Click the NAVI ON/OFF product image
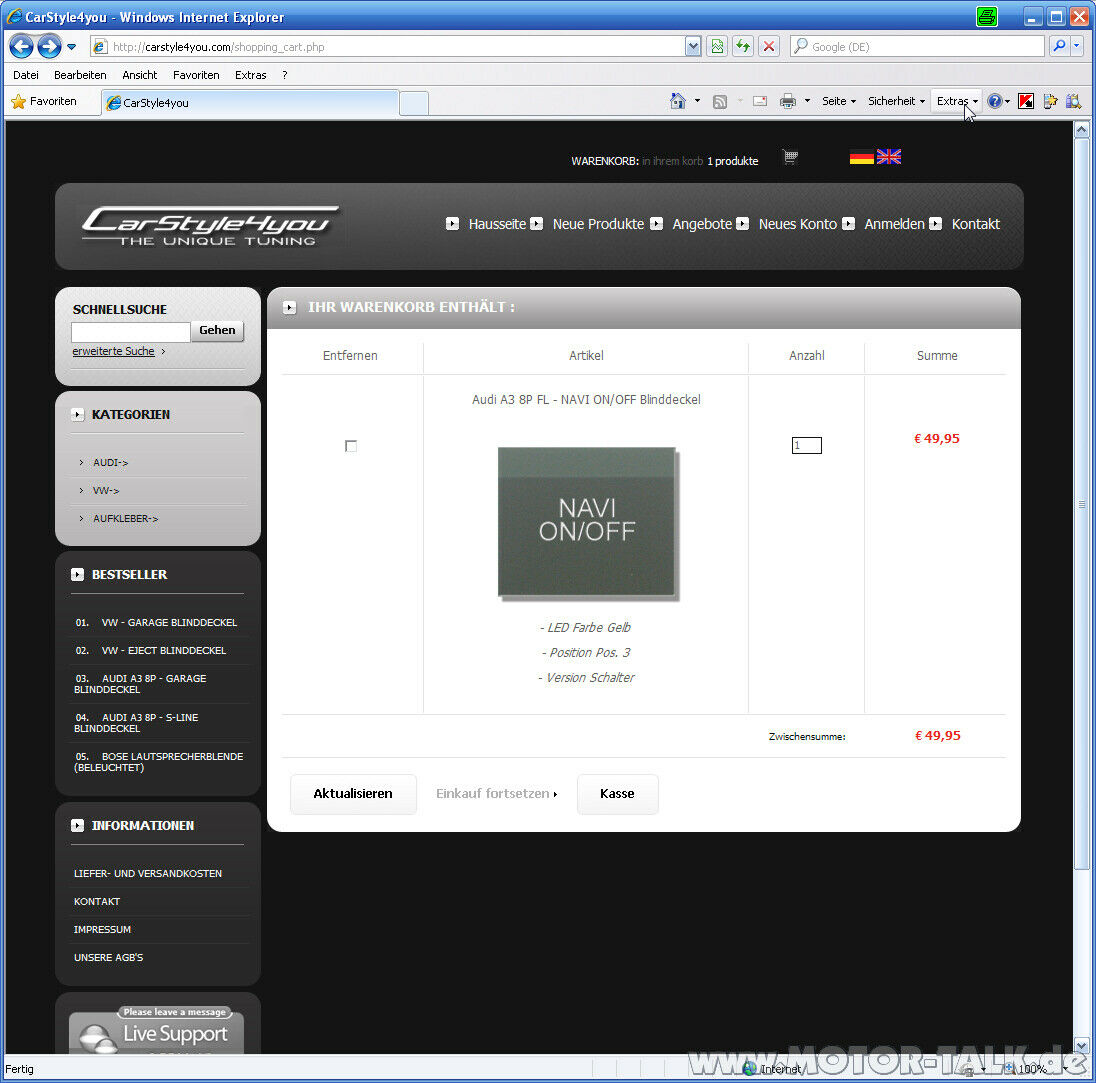Image resolution: width=1096 pixels, height=1083 pixels. click(587, 522)
